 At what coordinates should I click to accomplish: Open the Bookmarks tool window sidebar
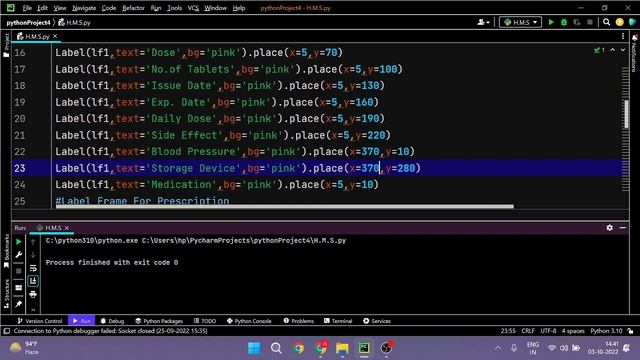(6, 251)
